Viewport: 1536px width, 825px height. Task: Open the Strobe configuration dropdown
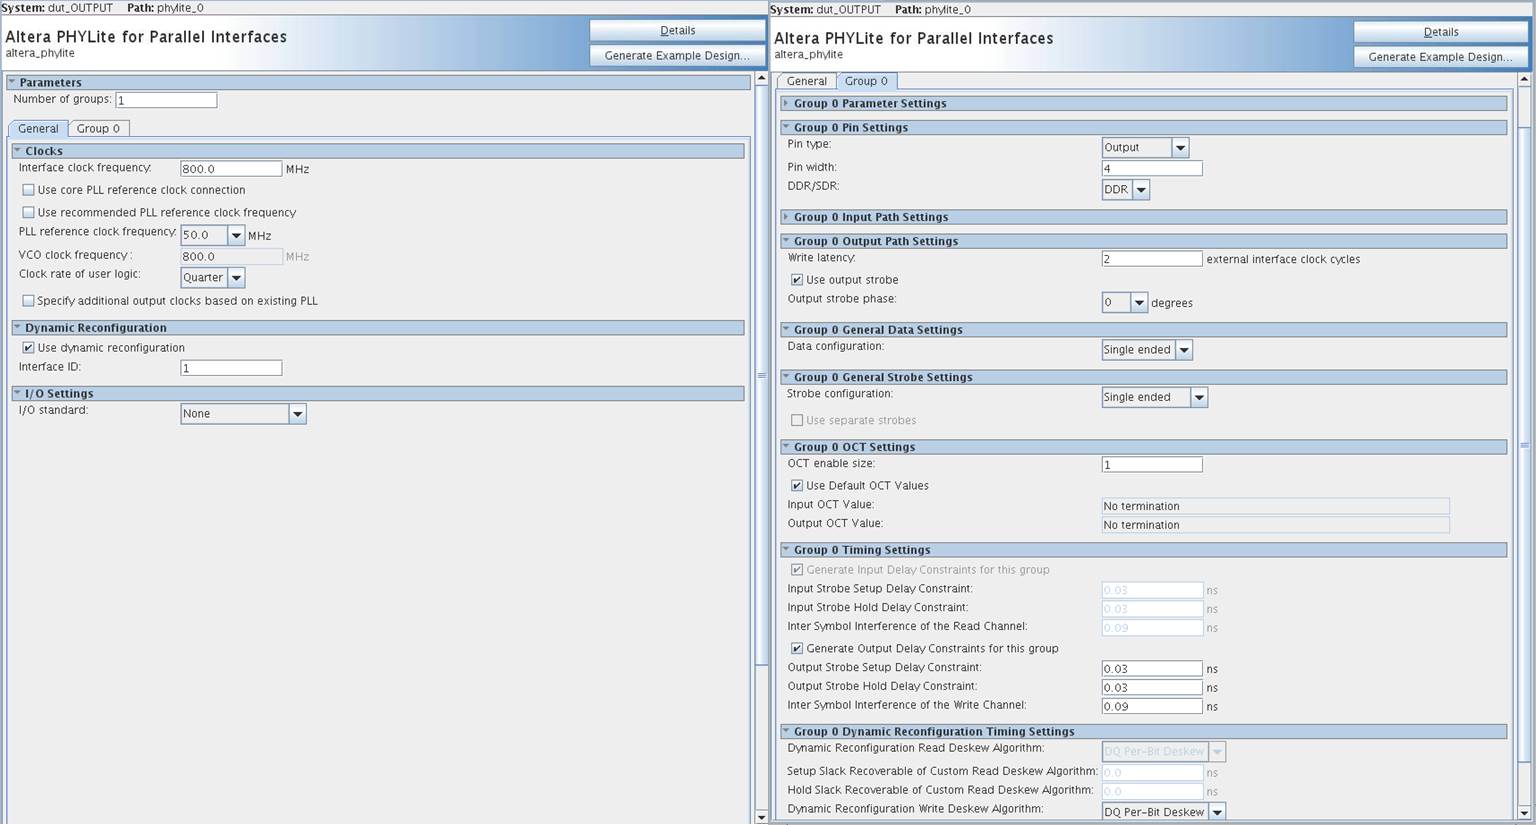pos(1199,398)
